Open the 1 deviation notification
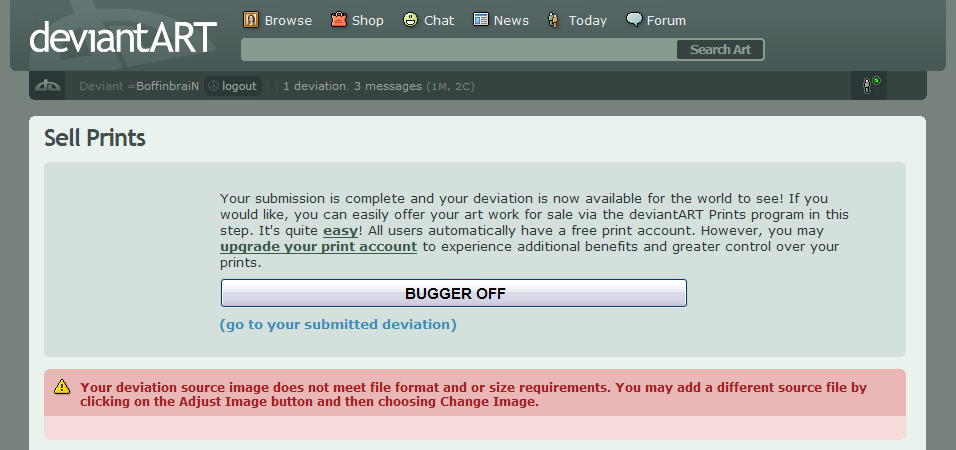 [x=314, y=86]
